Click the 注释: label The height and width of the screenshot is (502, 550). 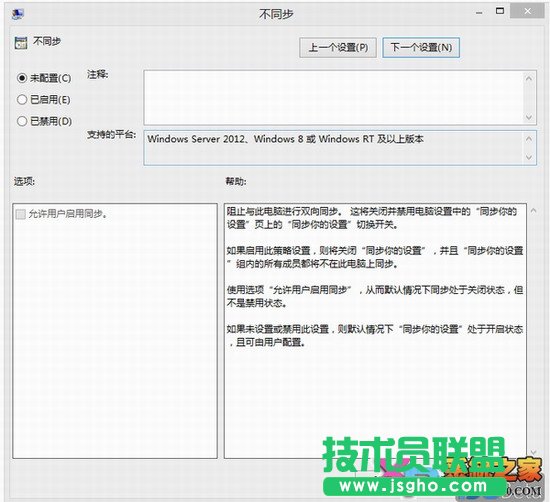pyautogui.click(x=98, y=74)
